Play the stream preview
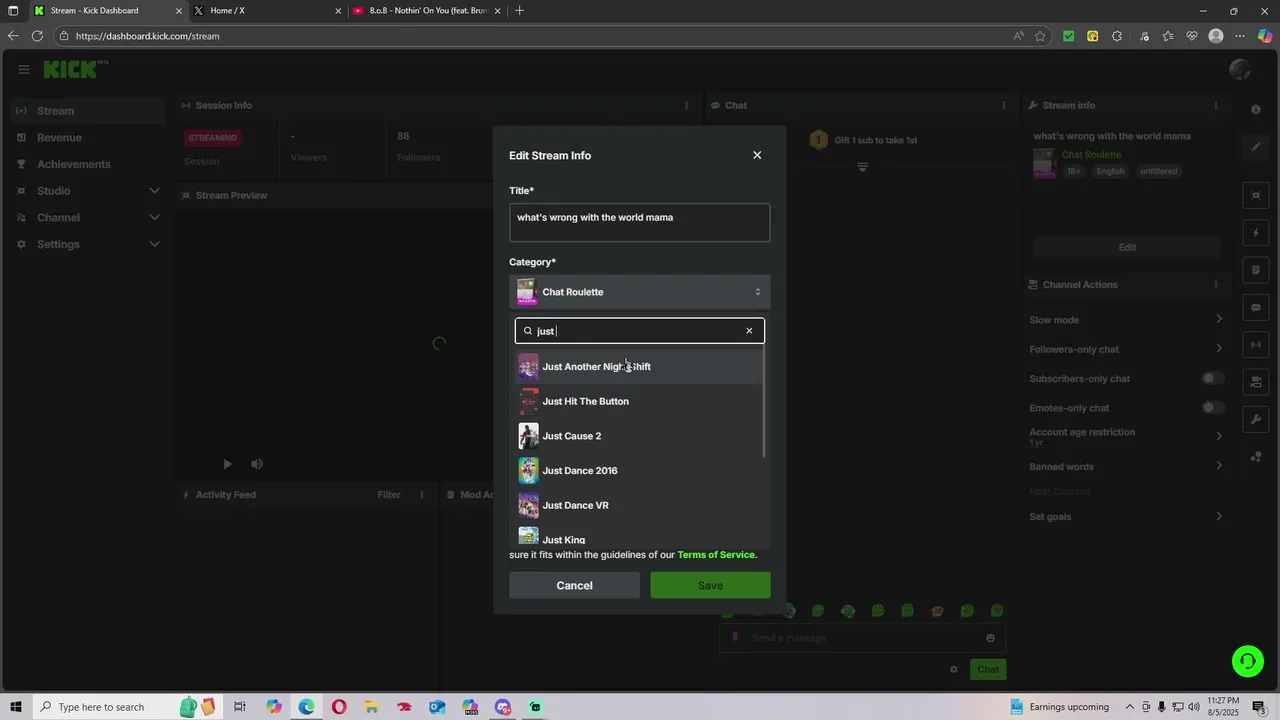Image resolution: width=1280 pixels, height=720 pixels. tap(227, 464)
